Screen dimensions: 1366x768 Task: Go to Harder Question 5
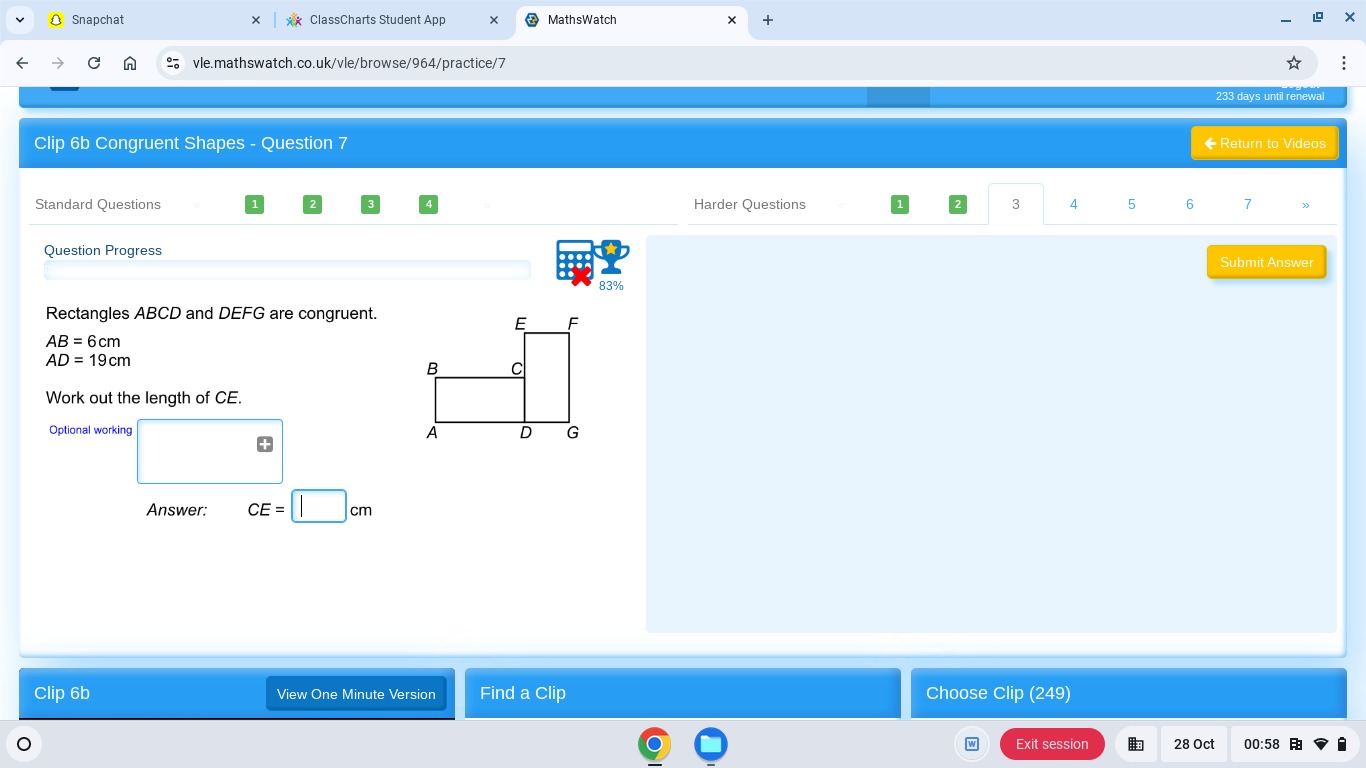1132,204
